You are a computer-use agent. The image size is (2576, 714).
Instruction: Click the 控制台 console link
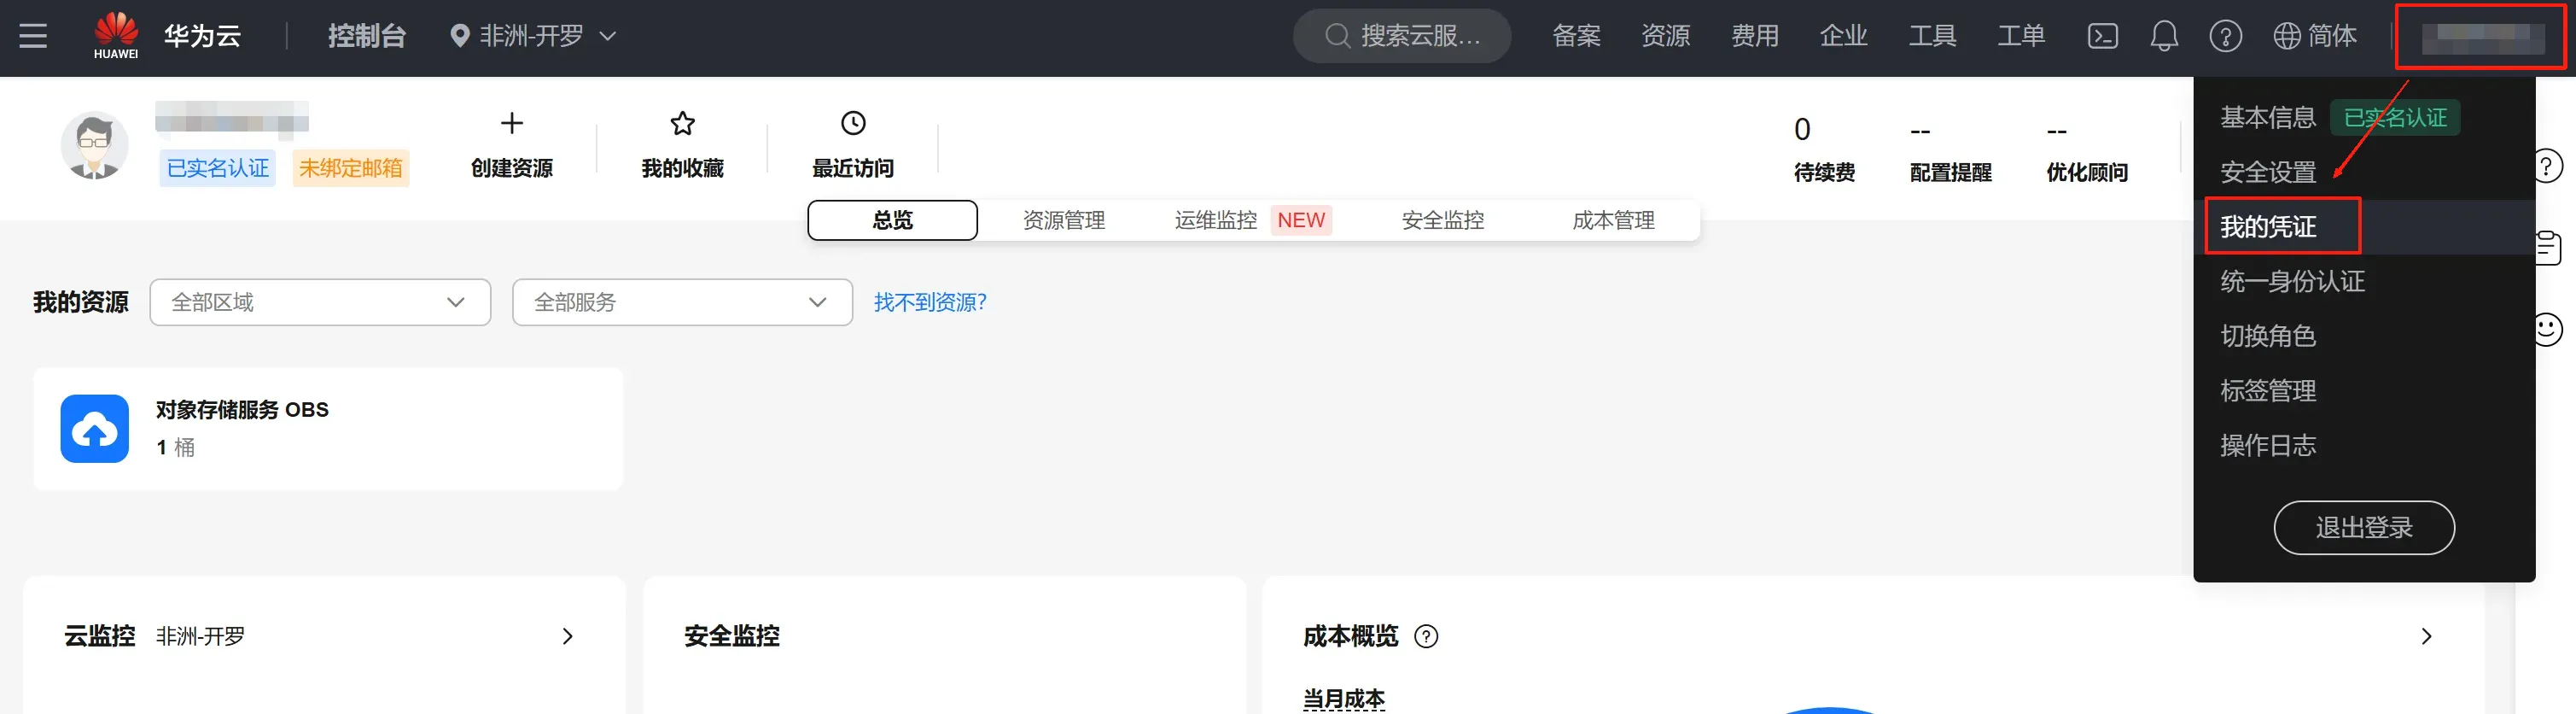tap(367, 36)
